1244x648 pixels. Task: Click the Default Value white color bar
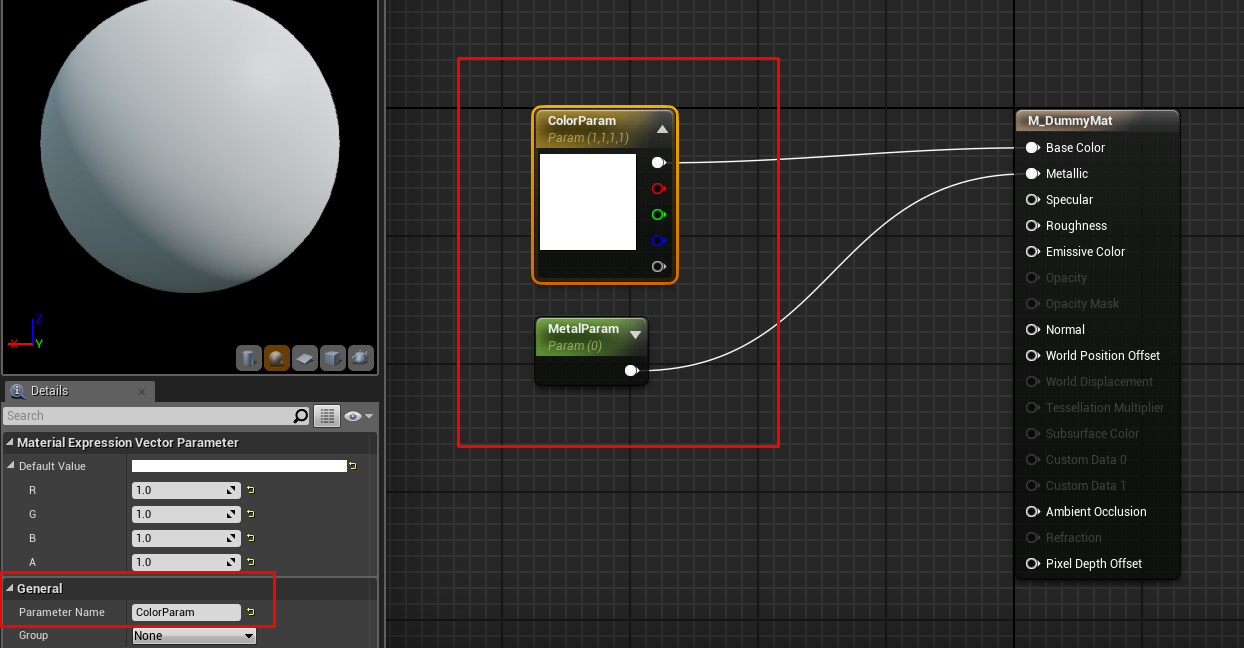(239, 466)
